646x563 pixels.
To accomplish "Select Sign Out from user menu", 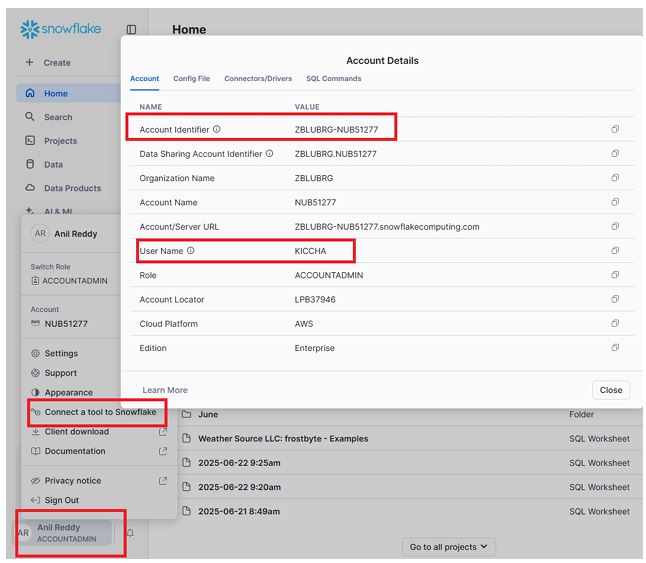I will (x=61, y=500).
